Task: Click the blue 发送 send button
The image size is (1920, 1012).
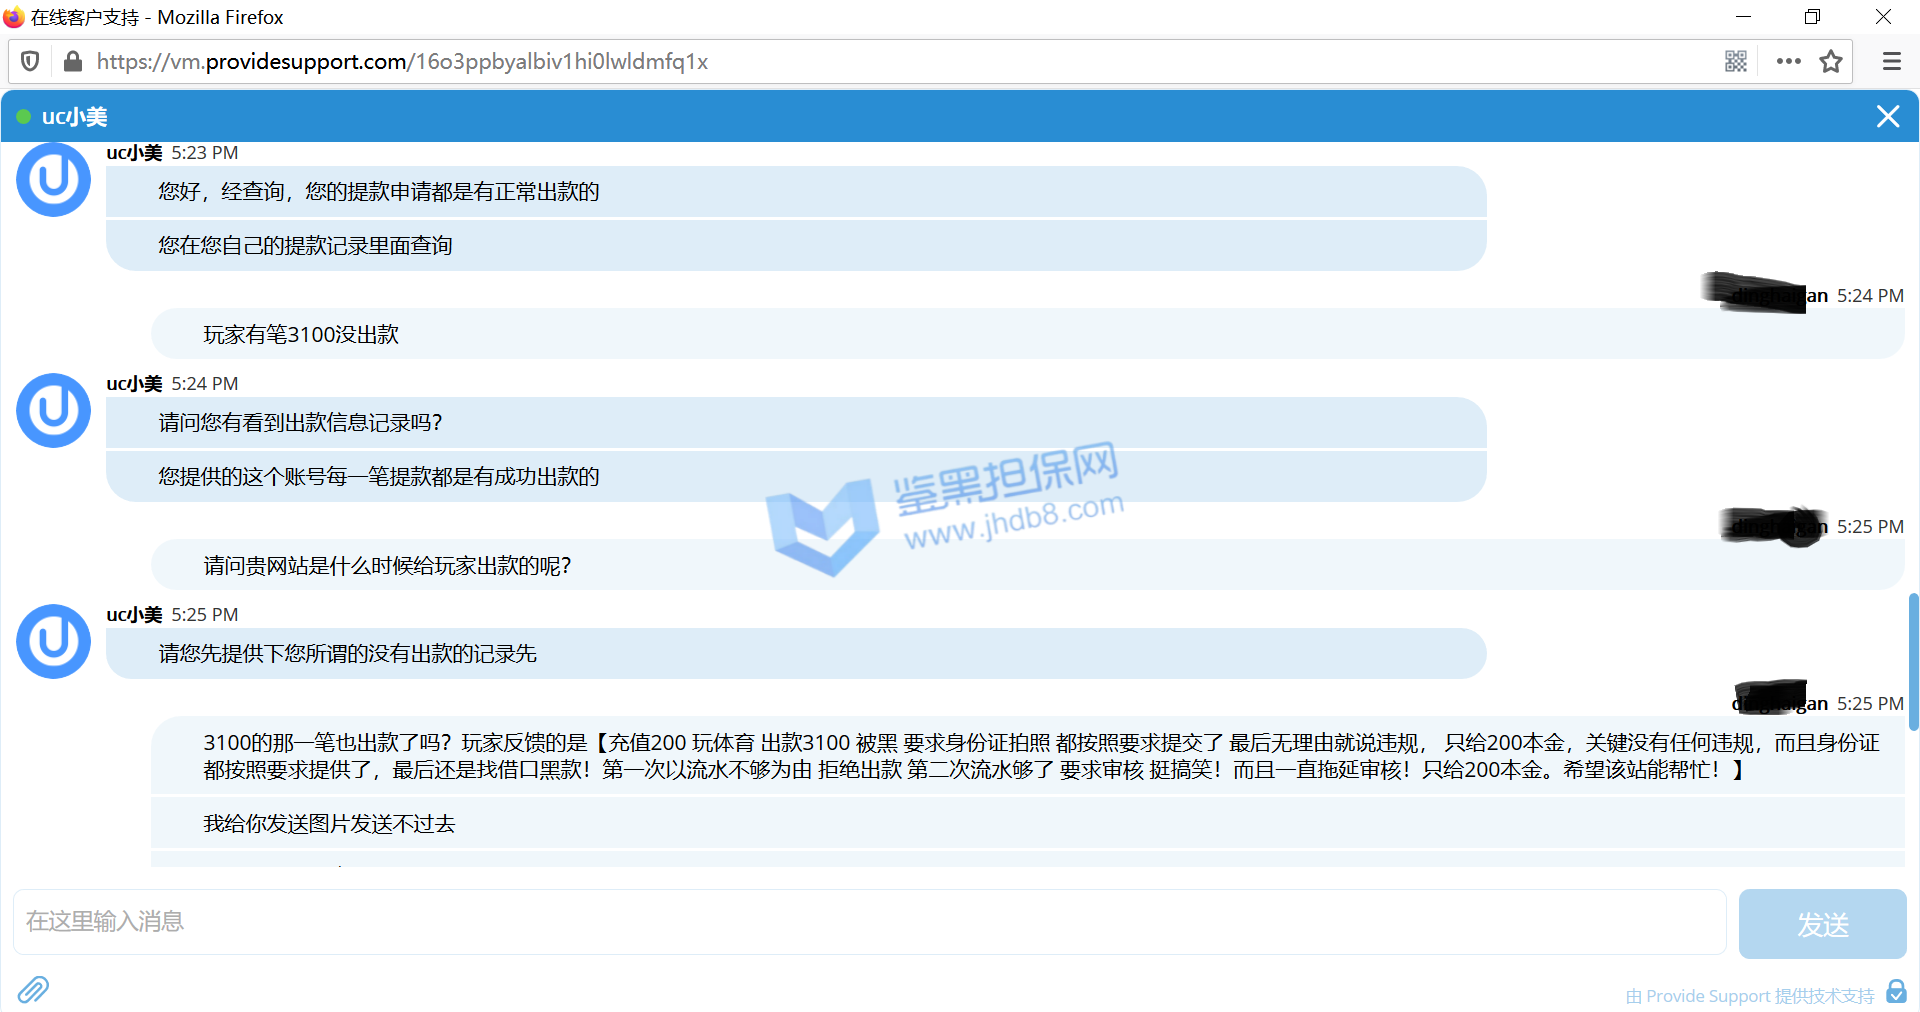Action: [1822, 924]
